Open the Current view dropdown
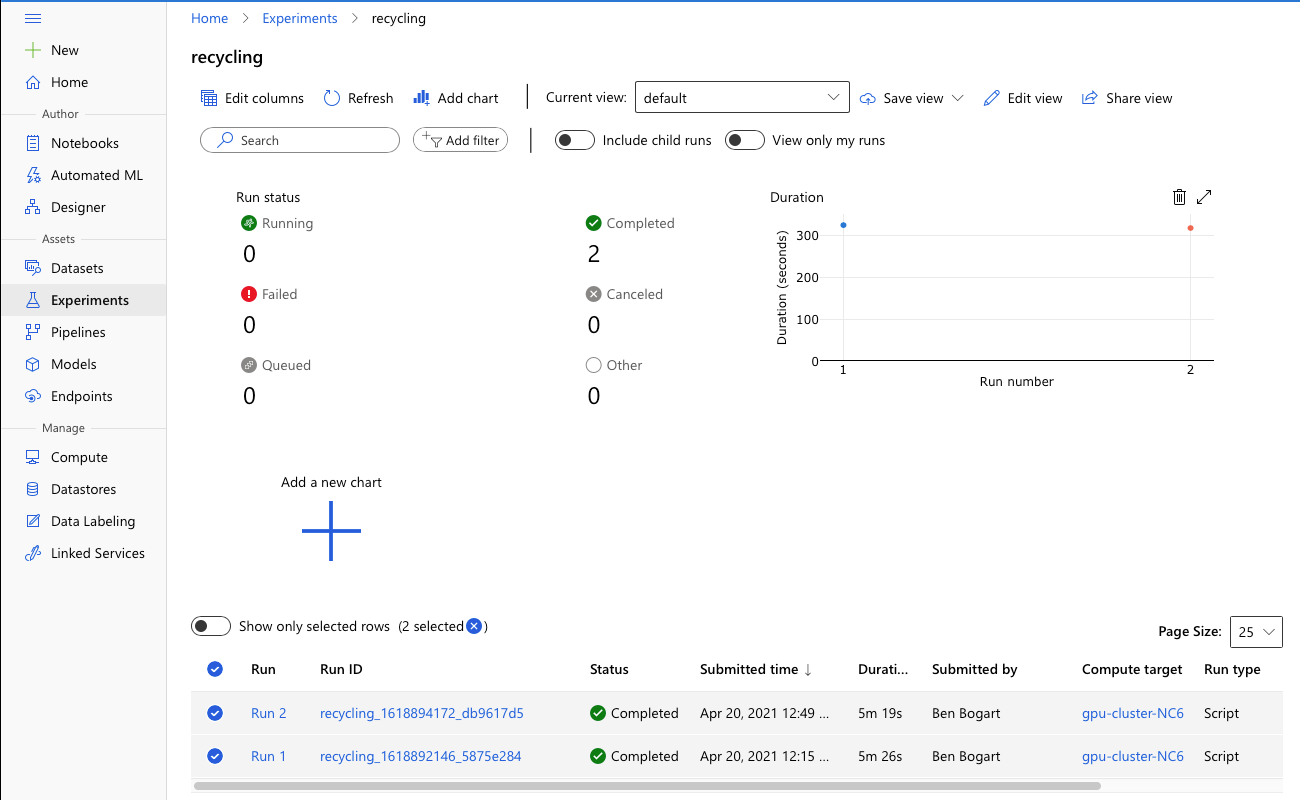Viewport: 1300px width, 800px height. (742, 97)
